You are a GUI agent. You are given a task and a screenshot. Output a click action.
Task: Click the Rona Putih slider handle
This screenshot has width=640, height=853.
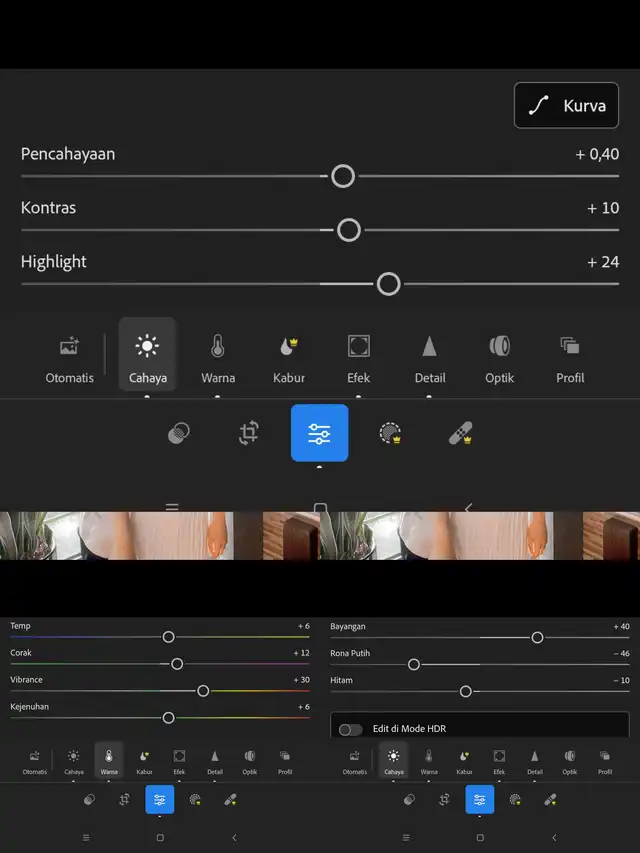point(414,664)
